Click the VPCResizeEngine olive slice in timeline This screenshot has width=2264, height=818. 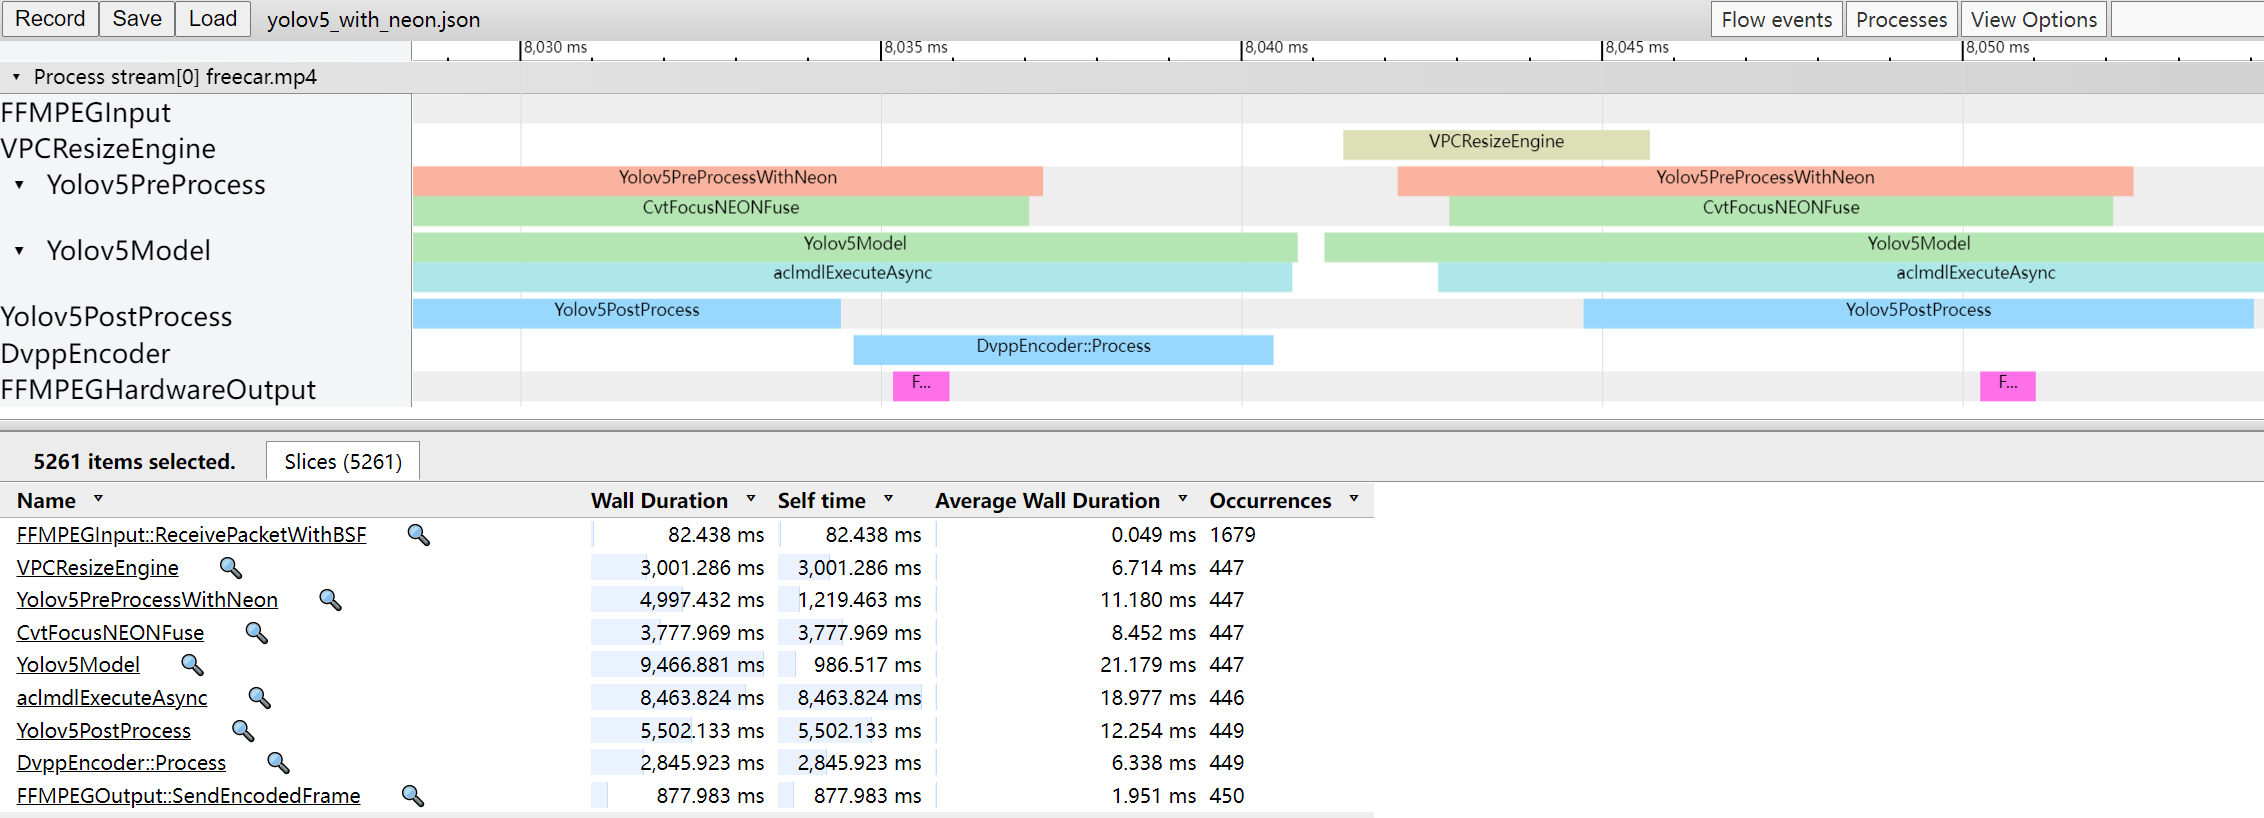click(1495, 142)
